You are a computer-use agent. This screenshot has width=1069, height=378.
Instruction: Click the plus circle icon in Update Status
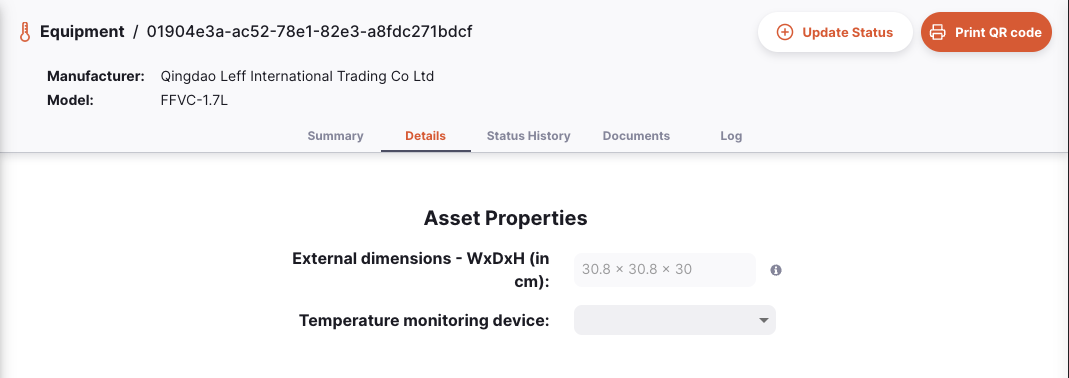coord(785,32)
